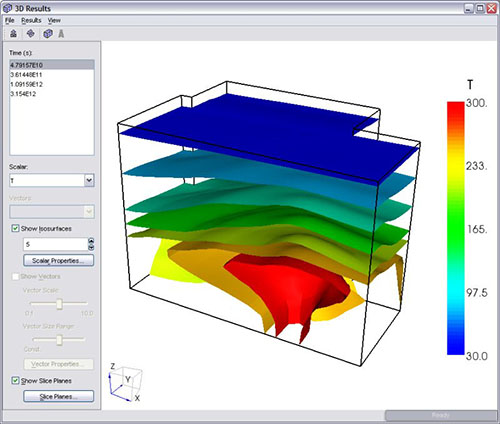500x424 pixels.
Task: Click the diamond-shaped rotate view toolbar icon
Action: 31,33
